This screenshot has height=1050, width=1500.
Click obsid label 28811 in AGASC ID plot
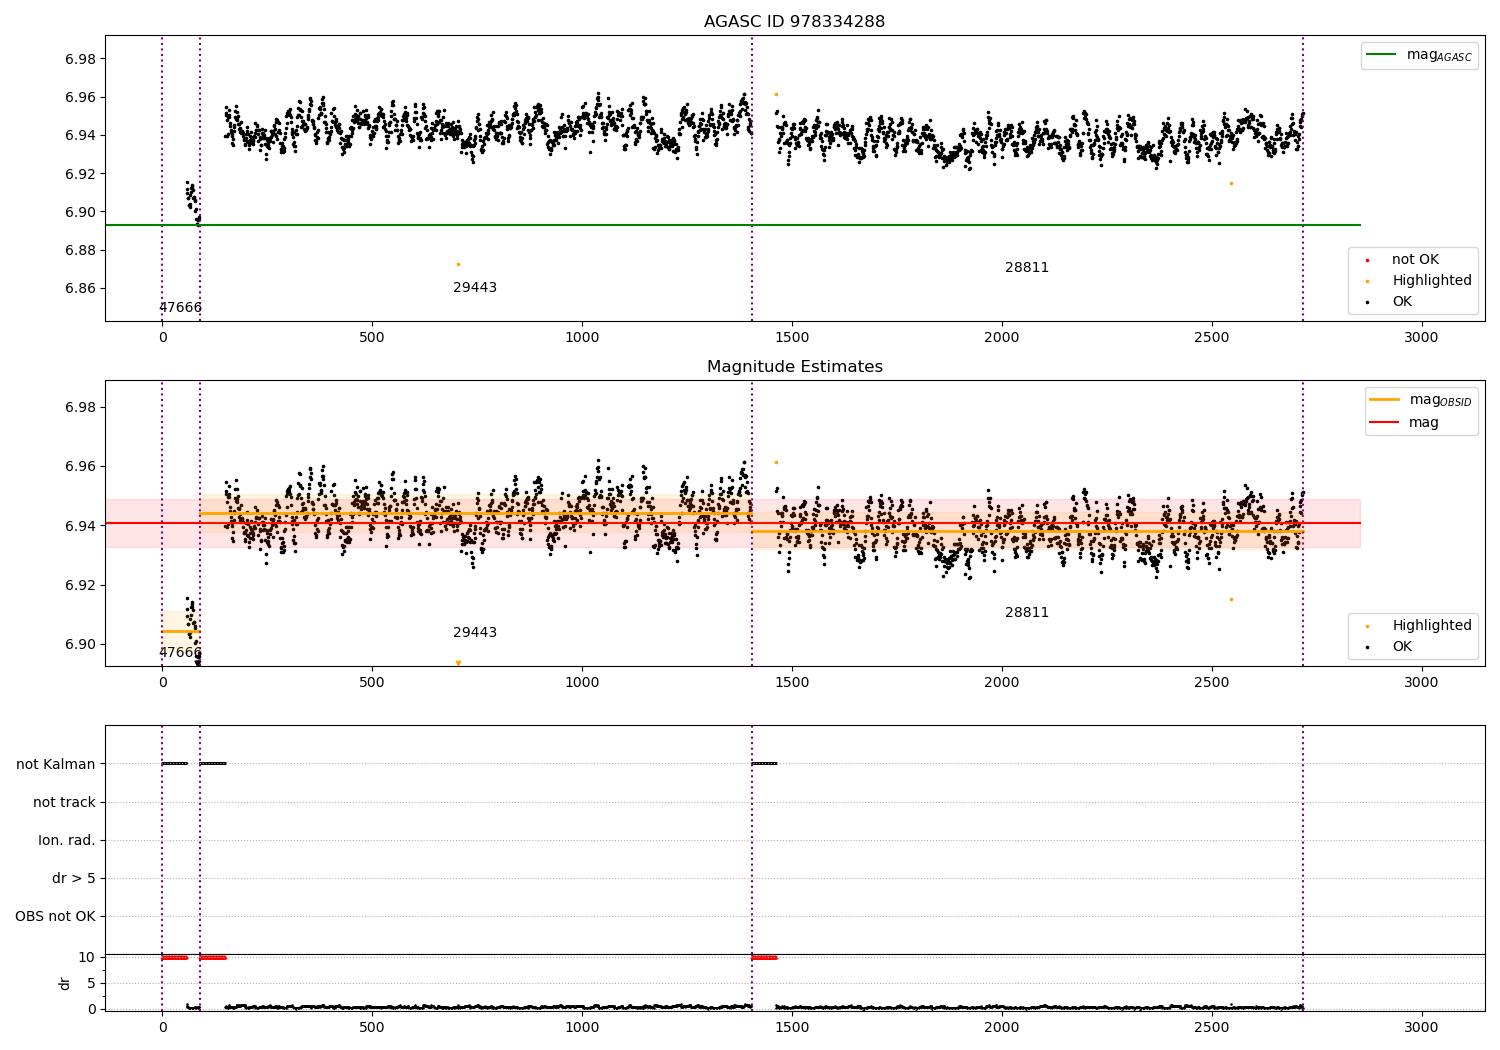1027,268
